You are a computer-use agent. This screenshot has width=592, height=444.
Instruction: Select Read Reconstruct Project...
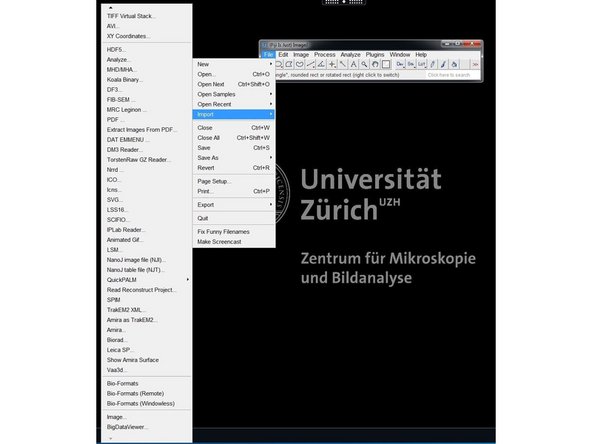point(147,290)
